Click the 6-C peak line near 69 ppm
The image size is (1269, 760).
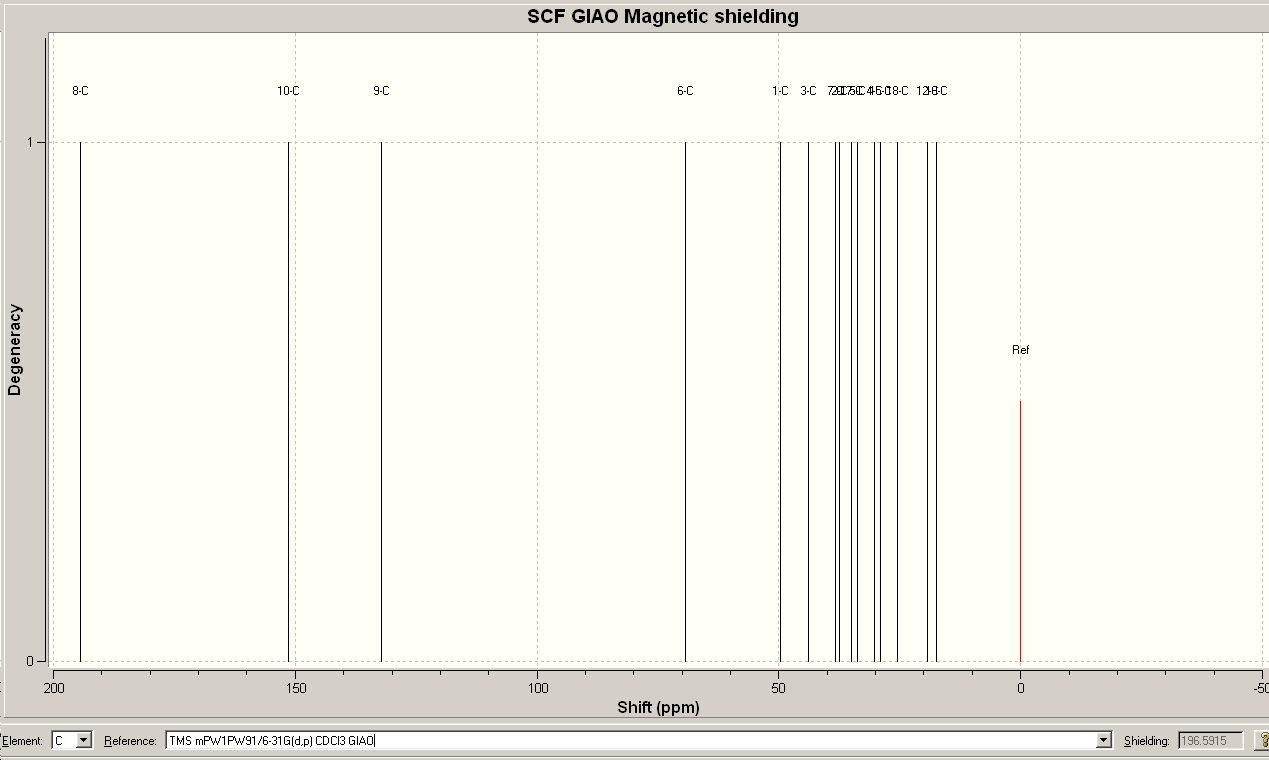point(685,400)
